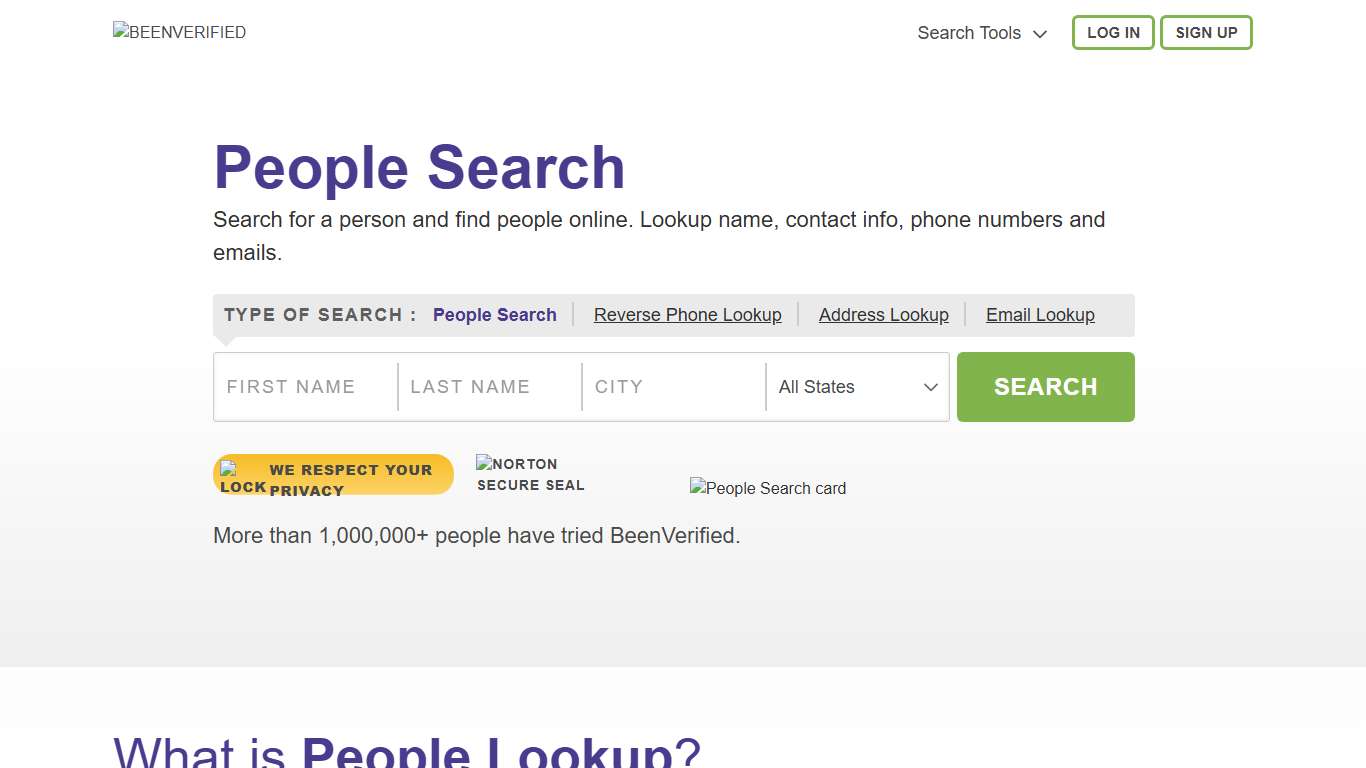
Task: Click the People Search card image
Action: pyautogui.click(x=767, y=488)
